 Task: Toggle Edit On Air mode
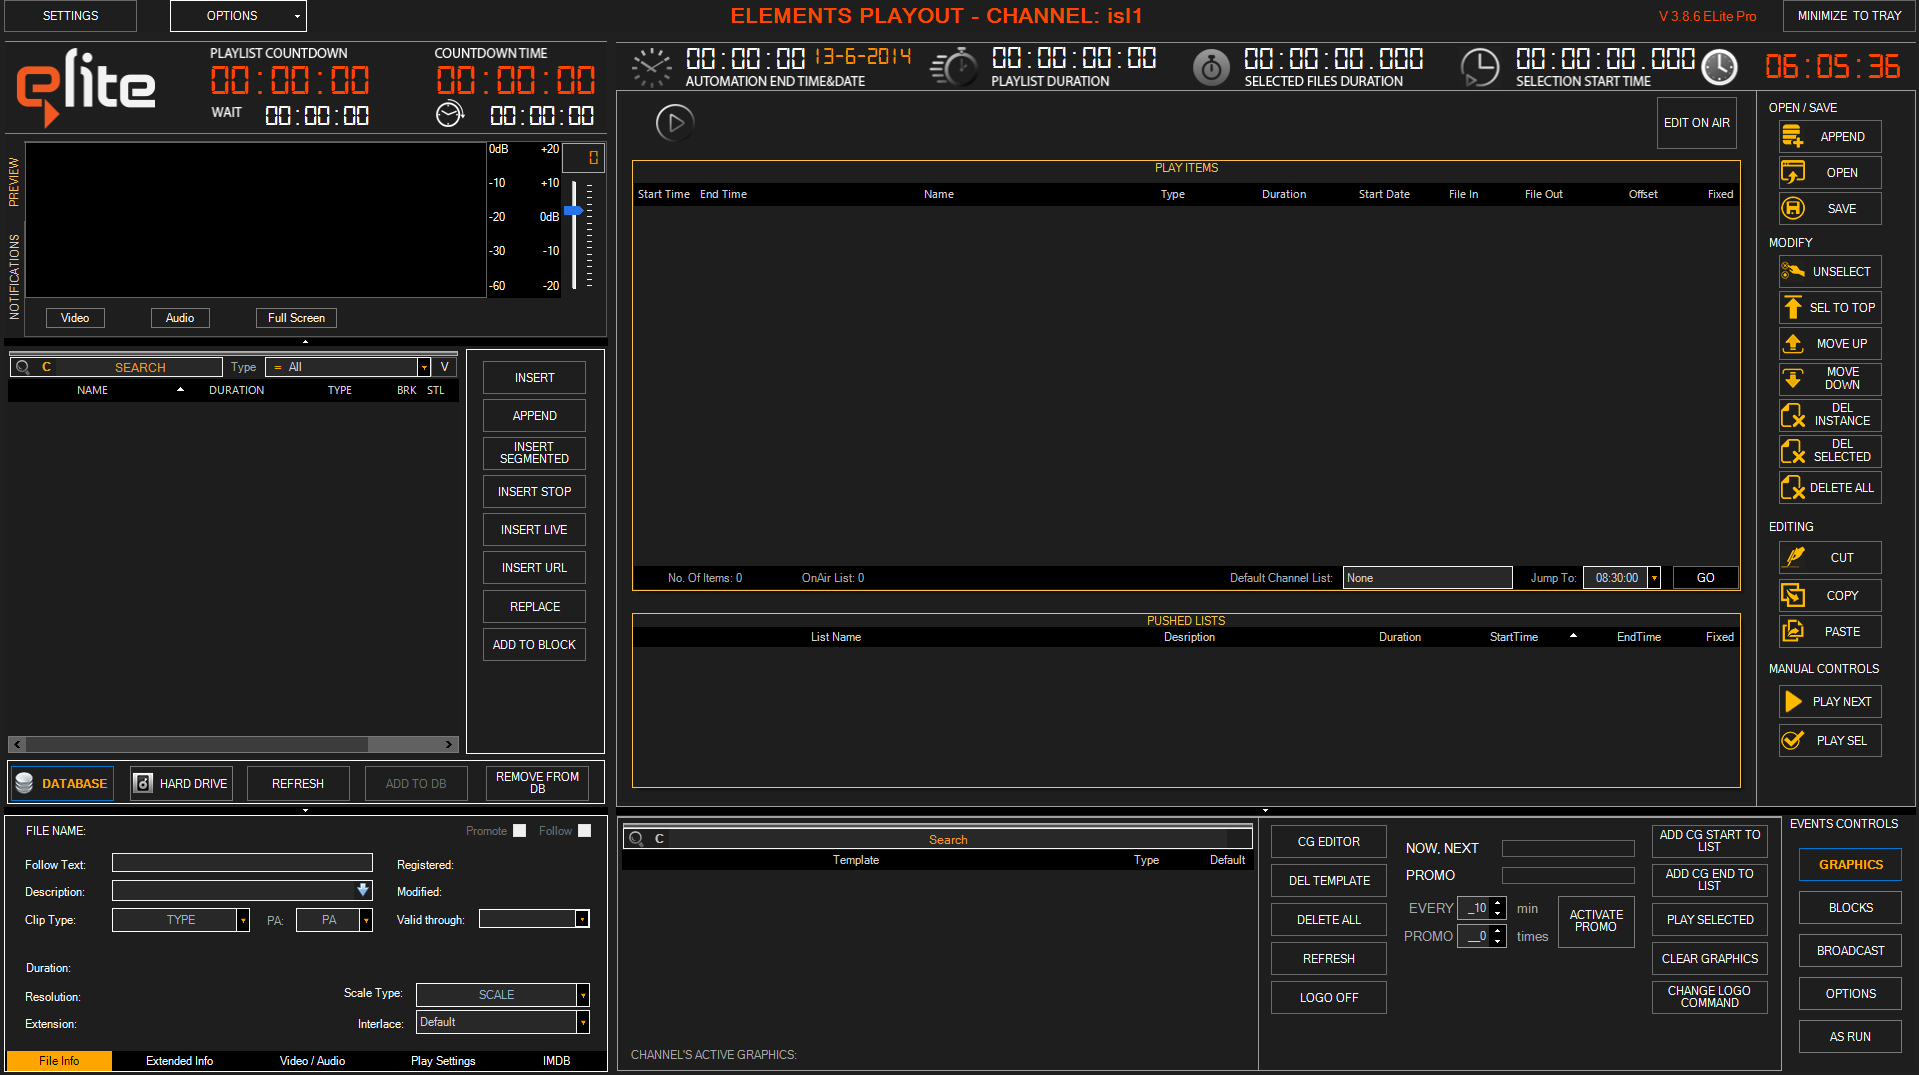[x=1696, y=123]
